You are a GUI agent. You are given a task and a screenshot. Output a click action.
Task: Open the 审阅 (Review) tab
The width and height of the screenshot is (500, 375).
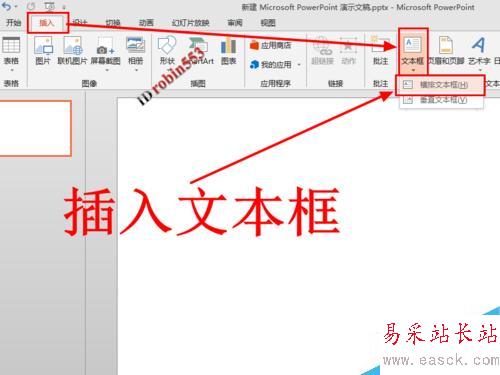[235, 23]
